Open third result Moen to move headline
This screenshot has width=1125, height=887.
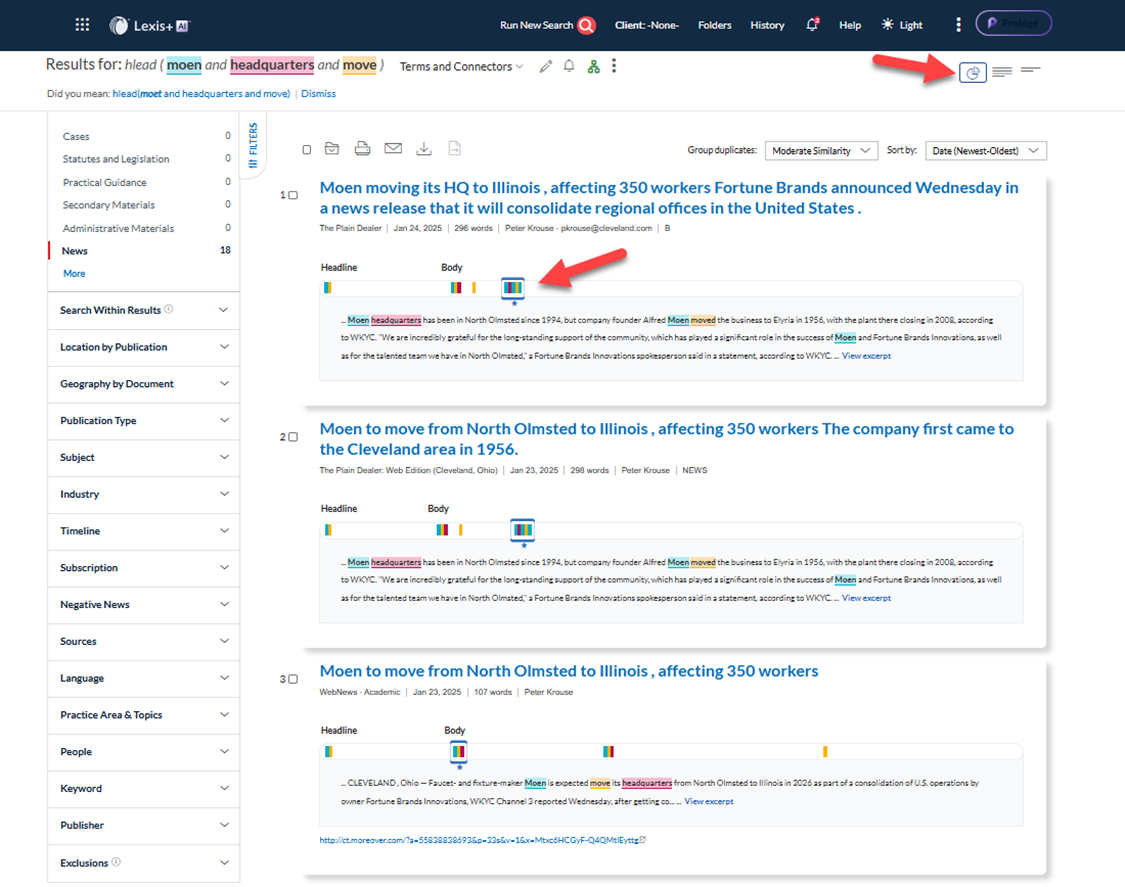pos(569,671)
